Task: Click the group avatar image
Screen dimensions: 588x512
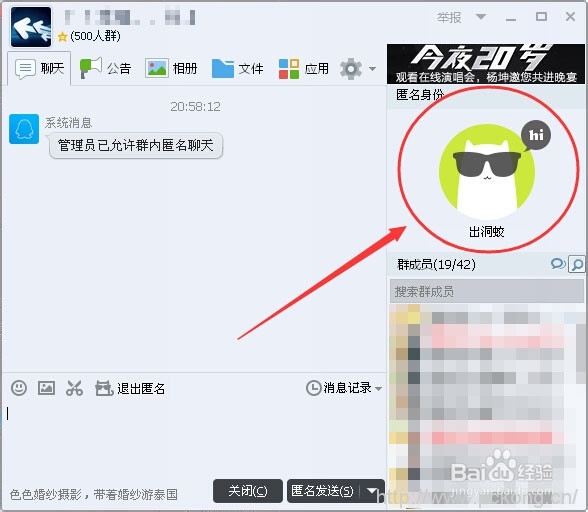Action: (31, 27)
